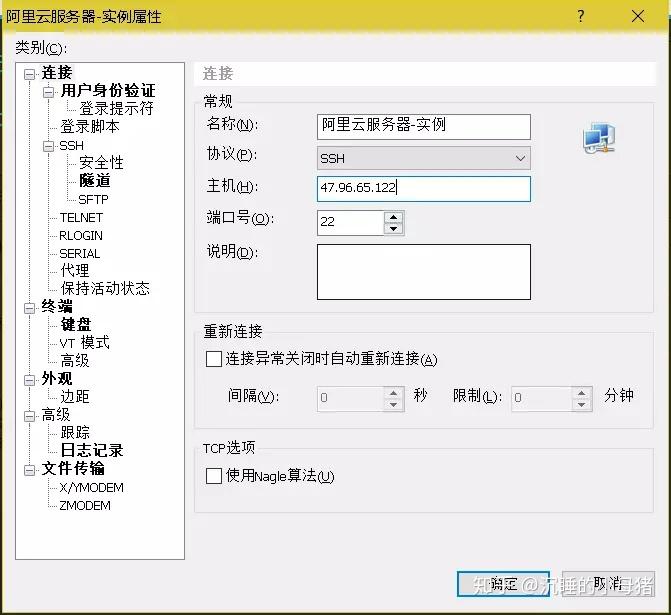Select 外观 tree item
The image size is (671, 615).
click(57, 378)
